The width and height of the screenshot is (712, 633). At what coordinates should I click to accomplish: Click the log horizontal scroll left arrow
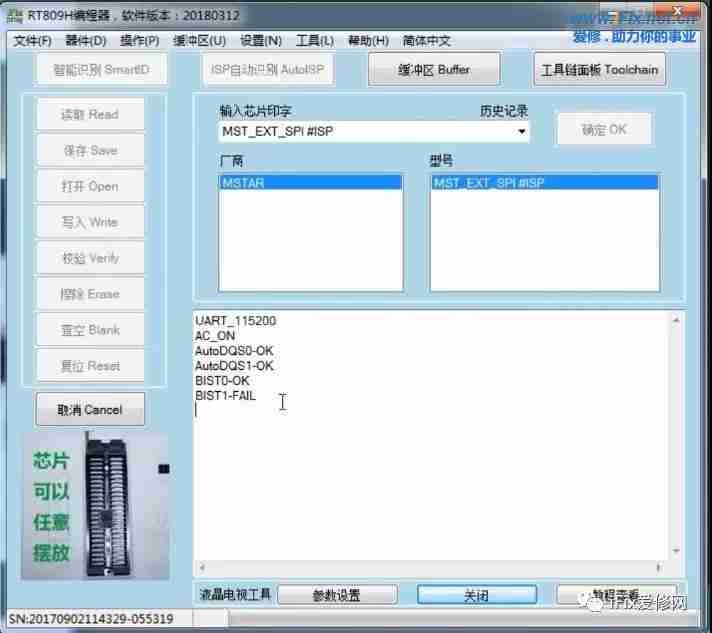(202, 567)
